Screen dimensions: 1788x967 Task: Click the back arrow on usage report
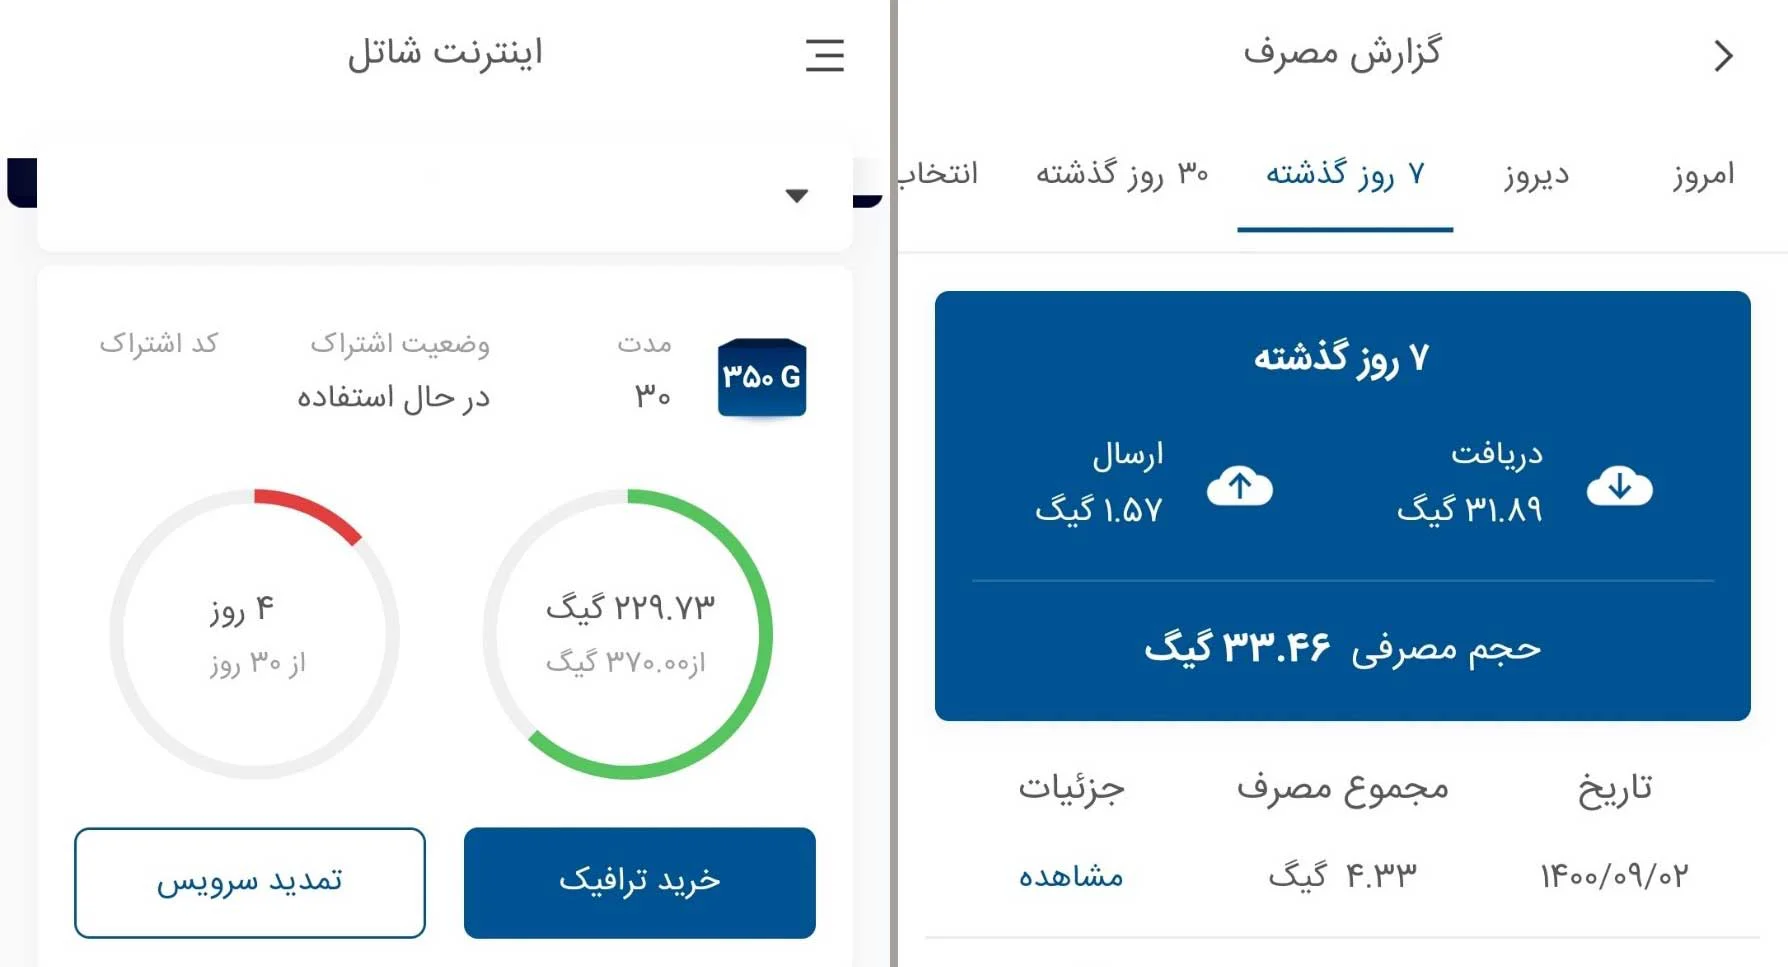pyautogui.click(x=1723, y=55)
